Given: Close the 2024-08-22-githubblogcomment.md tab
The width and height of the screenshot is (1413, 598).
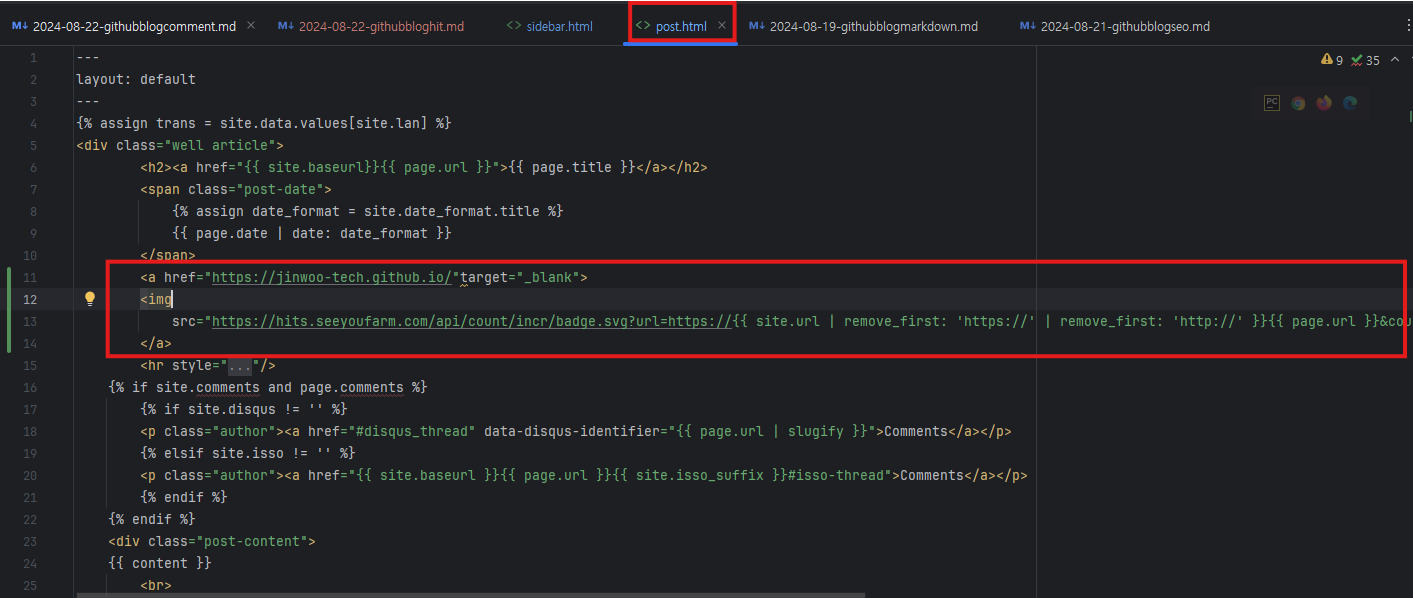Looking at the screenshot, I should (x=251, y=26).
